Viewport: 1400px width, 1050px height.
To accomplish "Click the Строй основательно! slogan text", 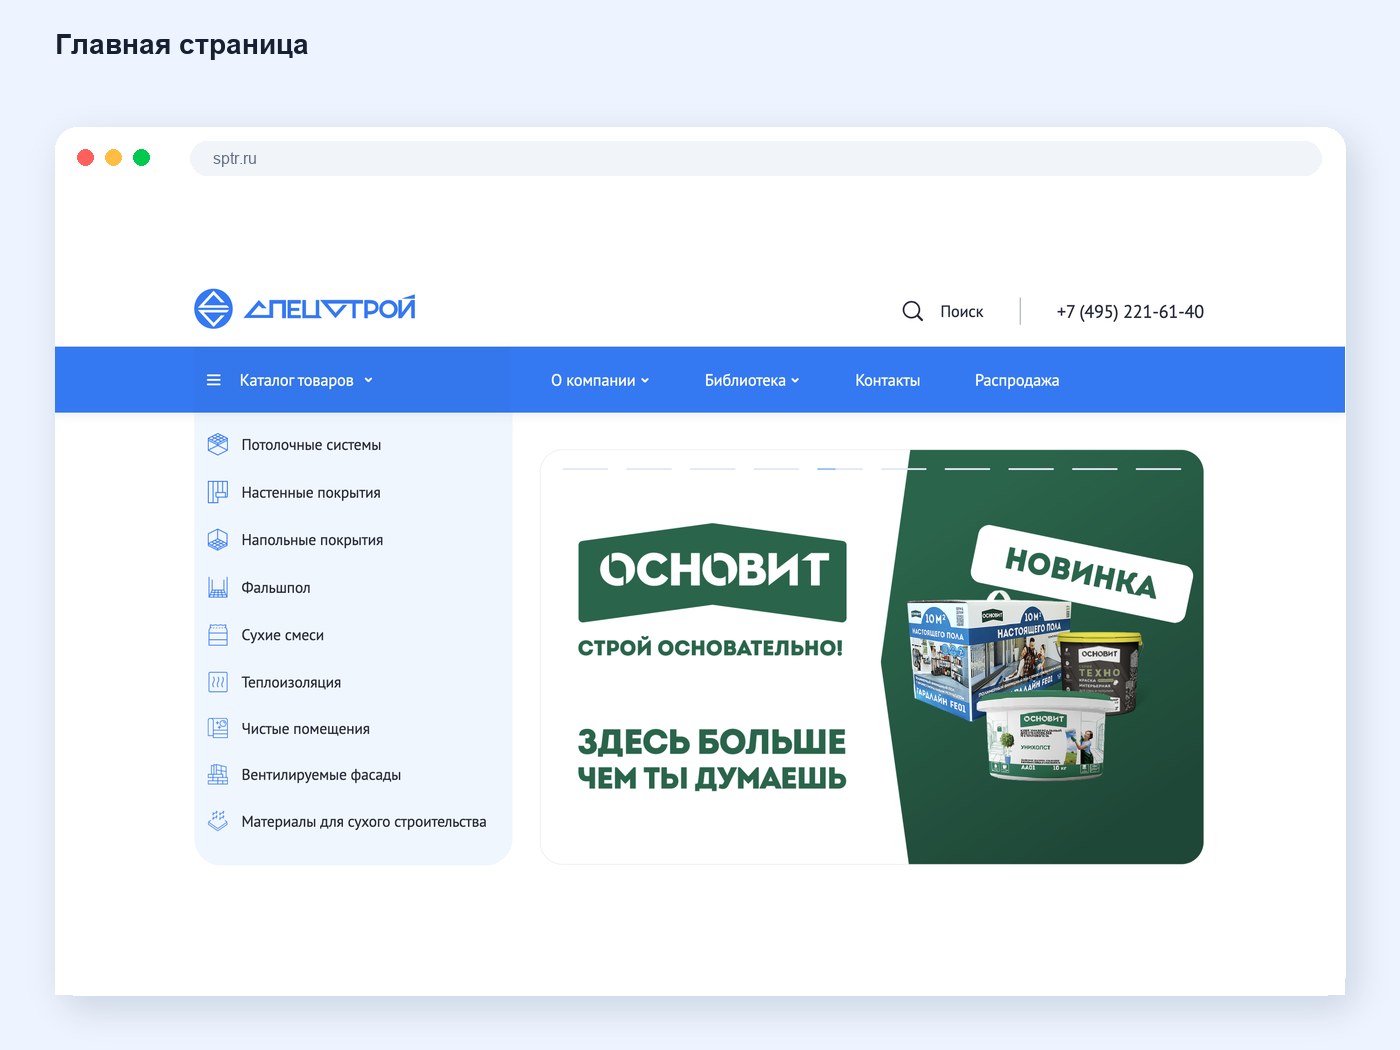I will point(710,648).
